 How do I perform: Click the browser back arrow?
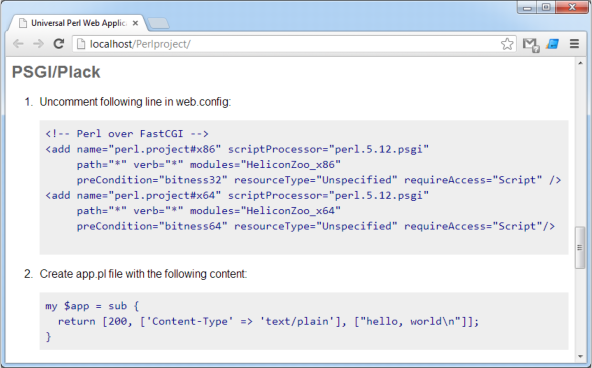[x=18, y=44]
